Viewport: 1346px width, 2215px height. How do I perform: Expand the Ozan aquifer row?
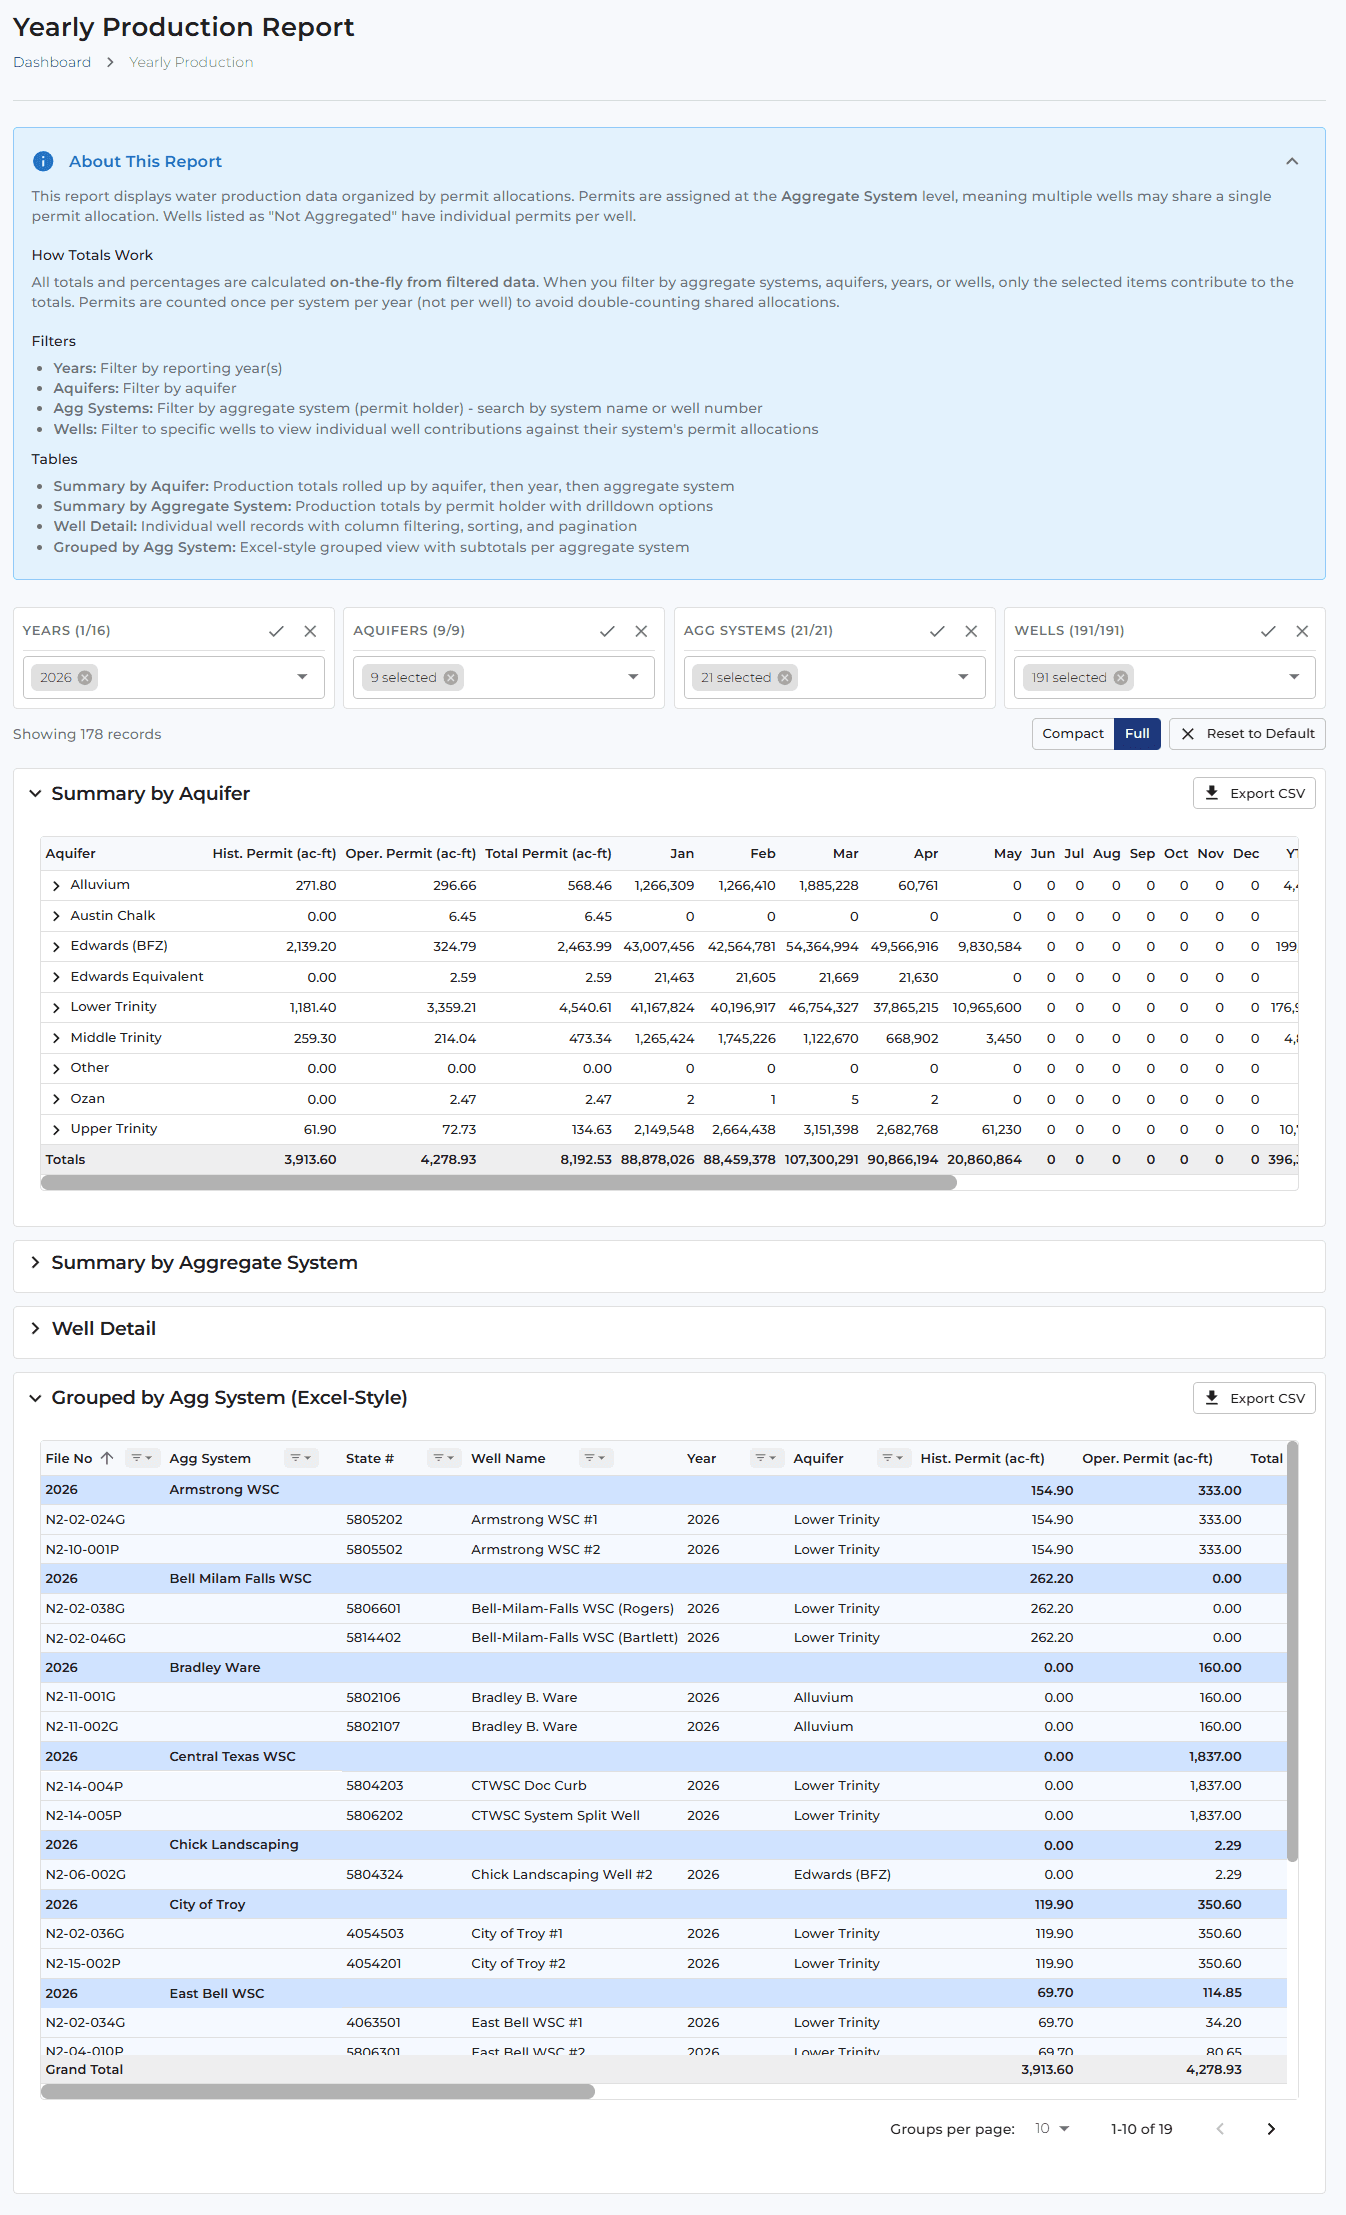56,1099
